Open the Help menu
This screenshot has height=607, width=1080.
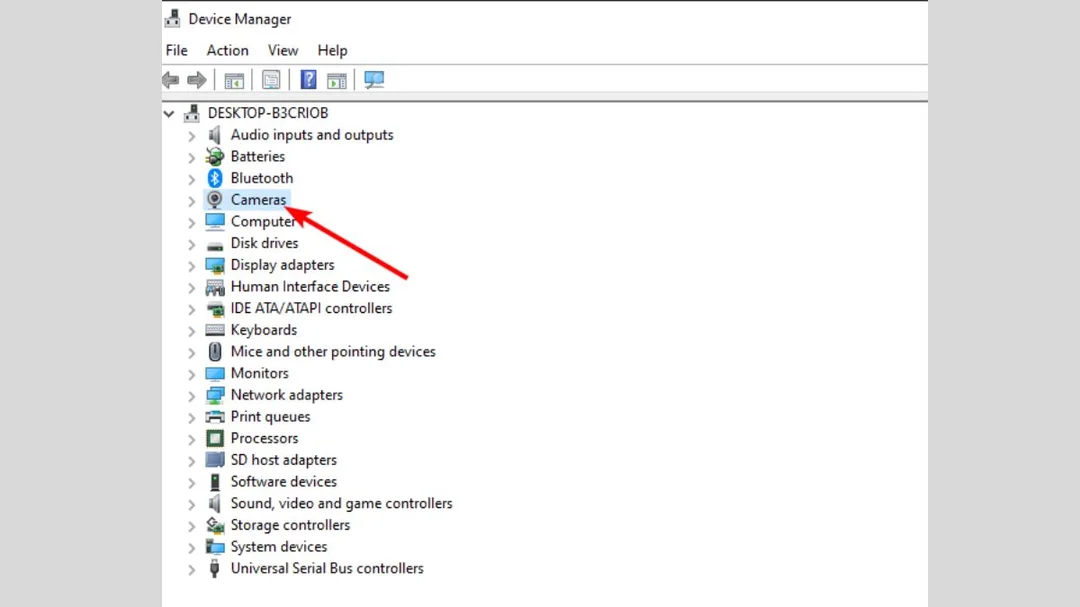(332, 50)
